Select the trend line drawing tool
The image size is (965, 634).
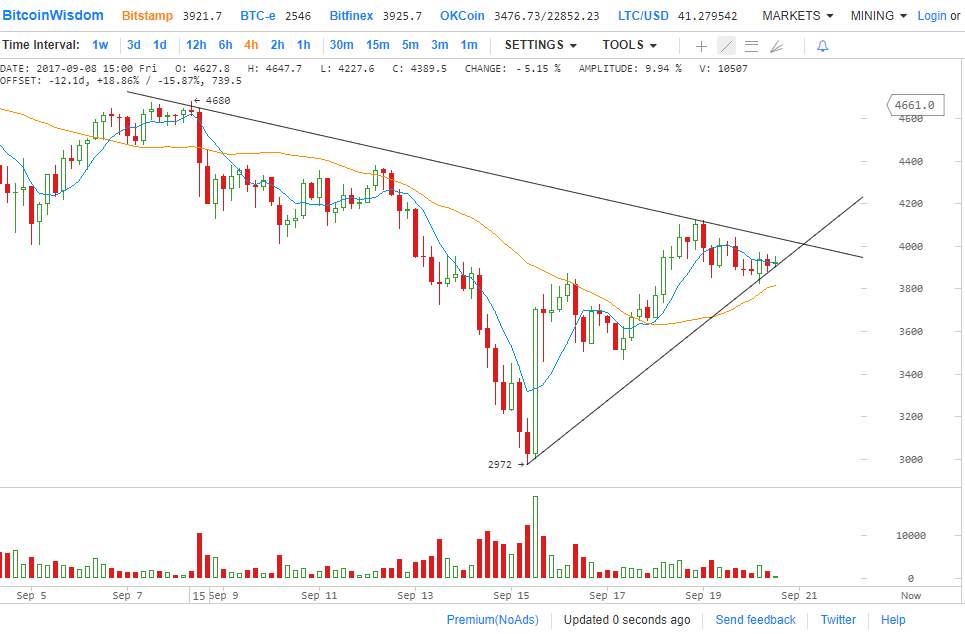pyautogui.click(x=726, y=46)
